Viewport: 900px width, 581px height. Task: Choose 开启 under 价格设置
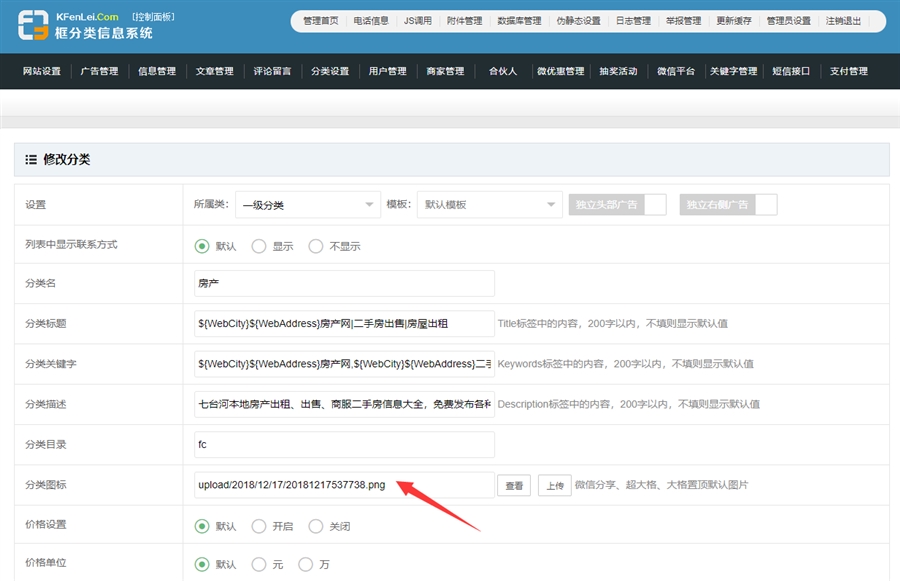(259, 526)
